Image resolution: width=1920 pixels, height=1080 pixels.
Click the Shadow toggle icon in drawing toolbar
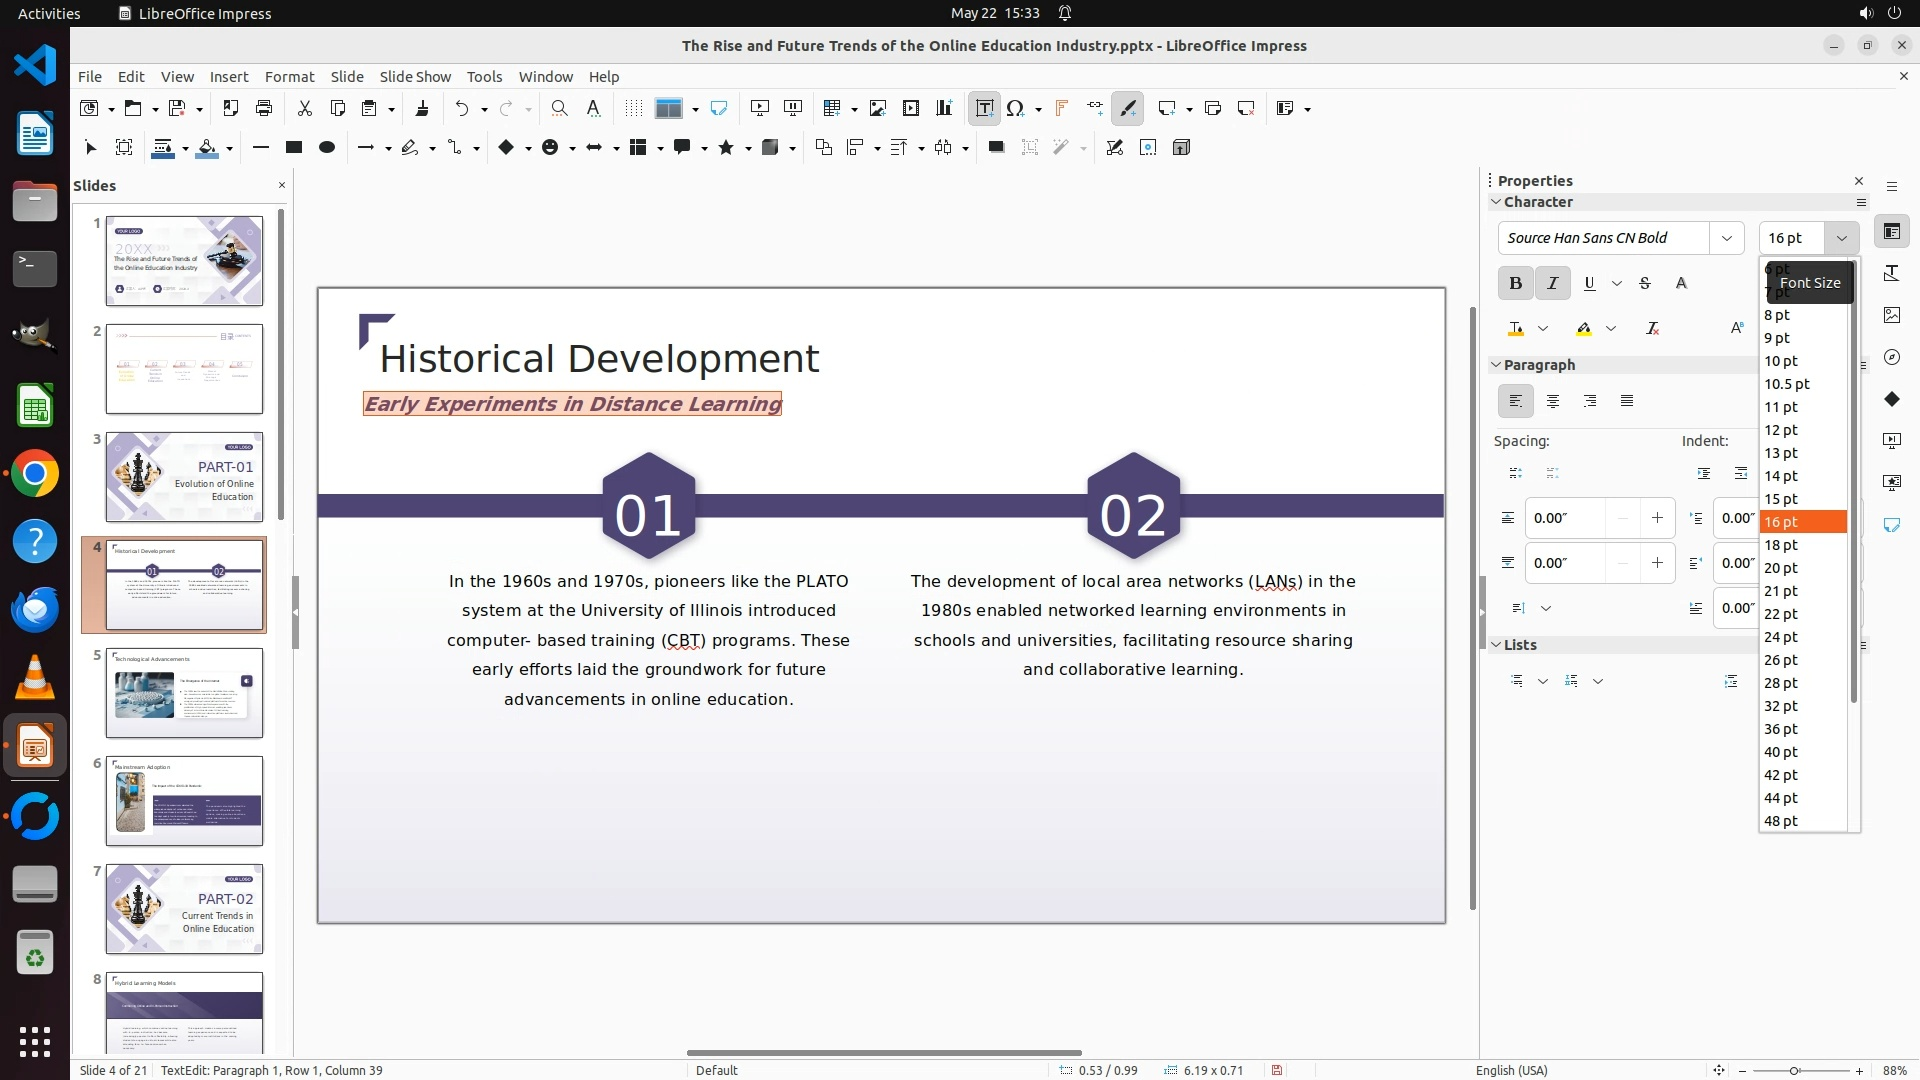(996, 147)
